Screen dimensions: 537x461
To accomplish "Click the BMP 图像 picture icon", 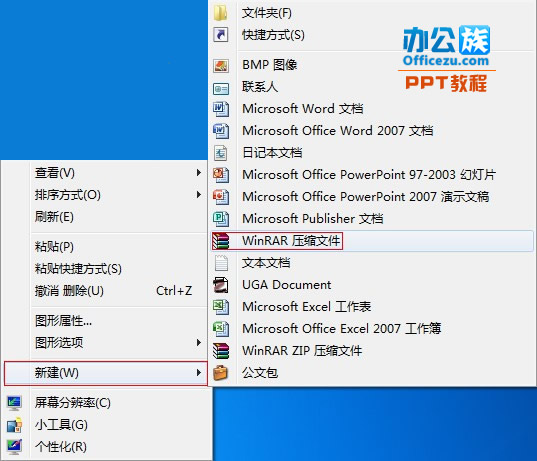I will 221,65.
